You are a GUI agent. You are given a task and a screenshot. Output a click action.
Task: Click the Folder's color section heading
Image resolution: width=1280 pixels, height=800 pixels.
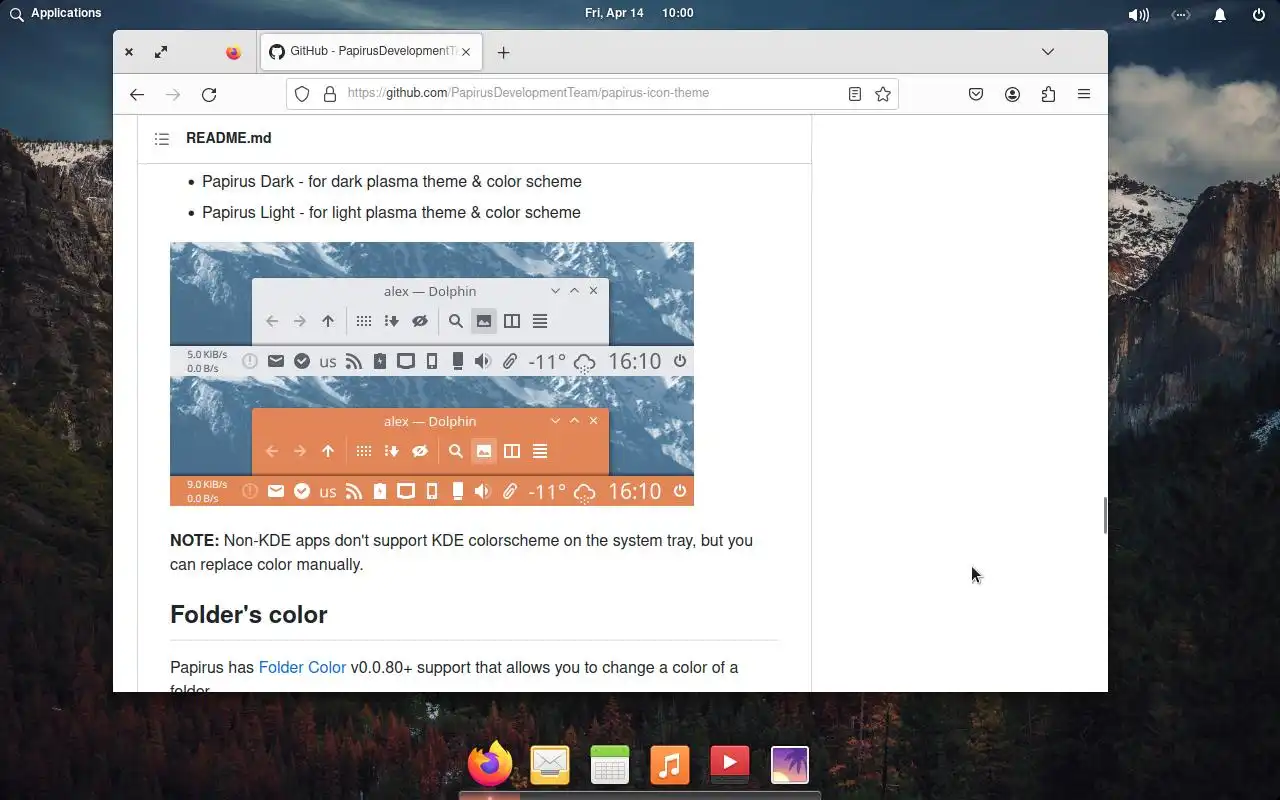[249, 614]
